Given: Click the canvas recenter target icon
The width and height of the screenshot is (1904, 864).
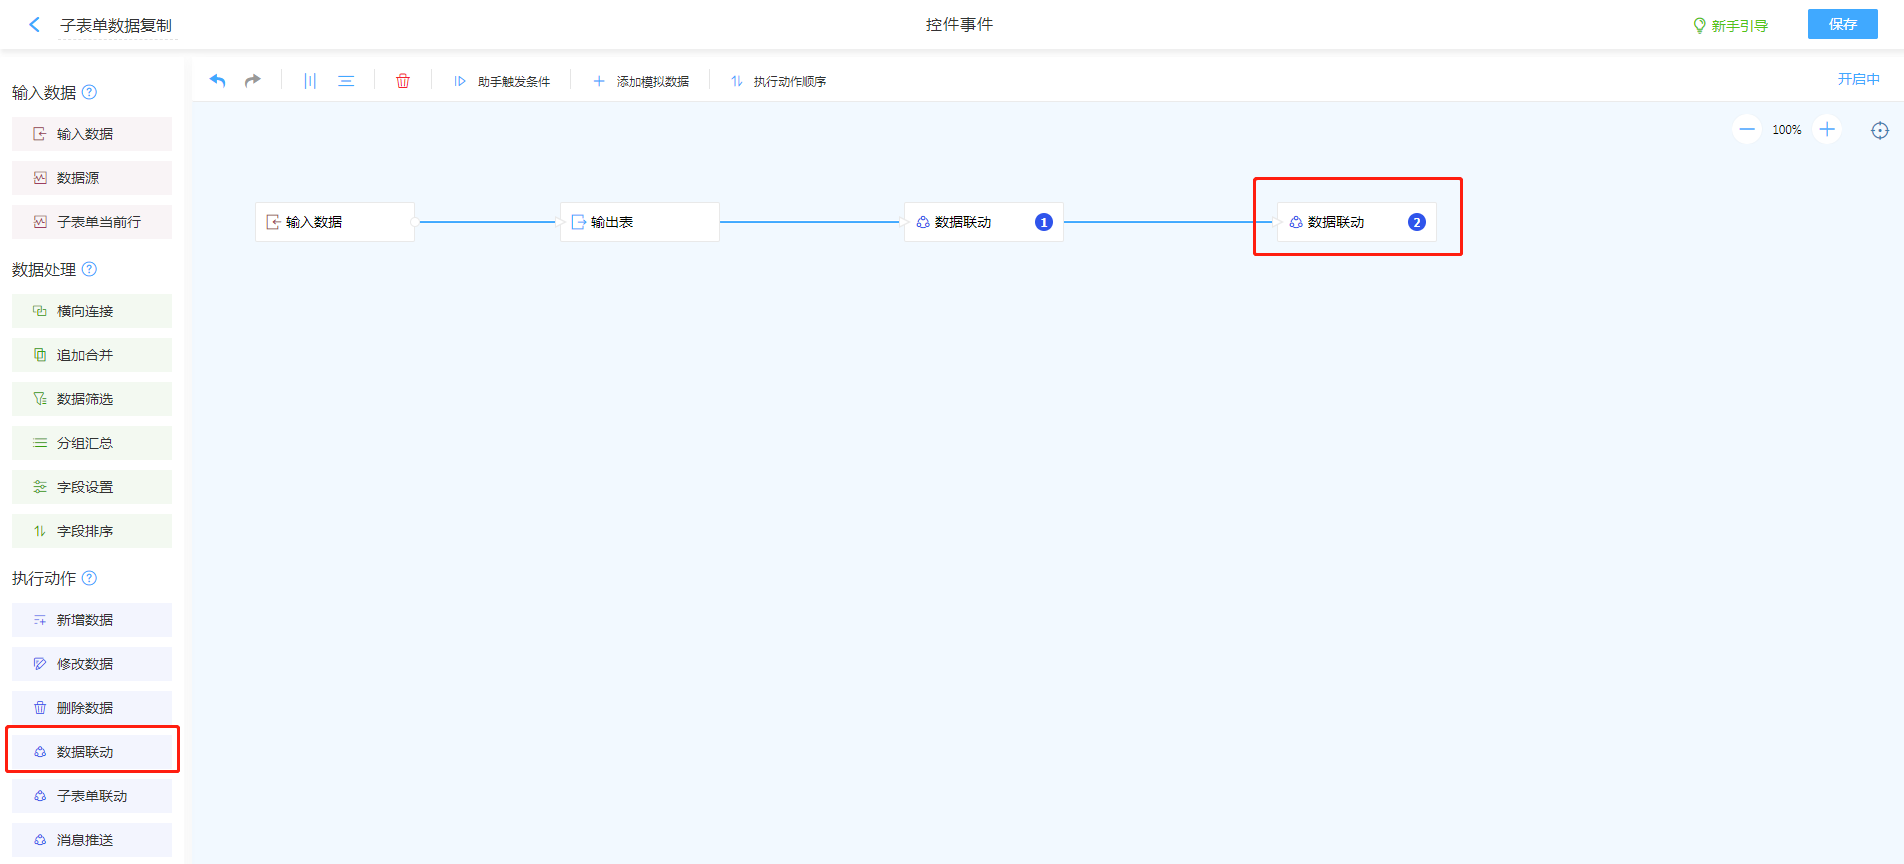Looking at the screenshot, I should click(x=1880, y=131).
